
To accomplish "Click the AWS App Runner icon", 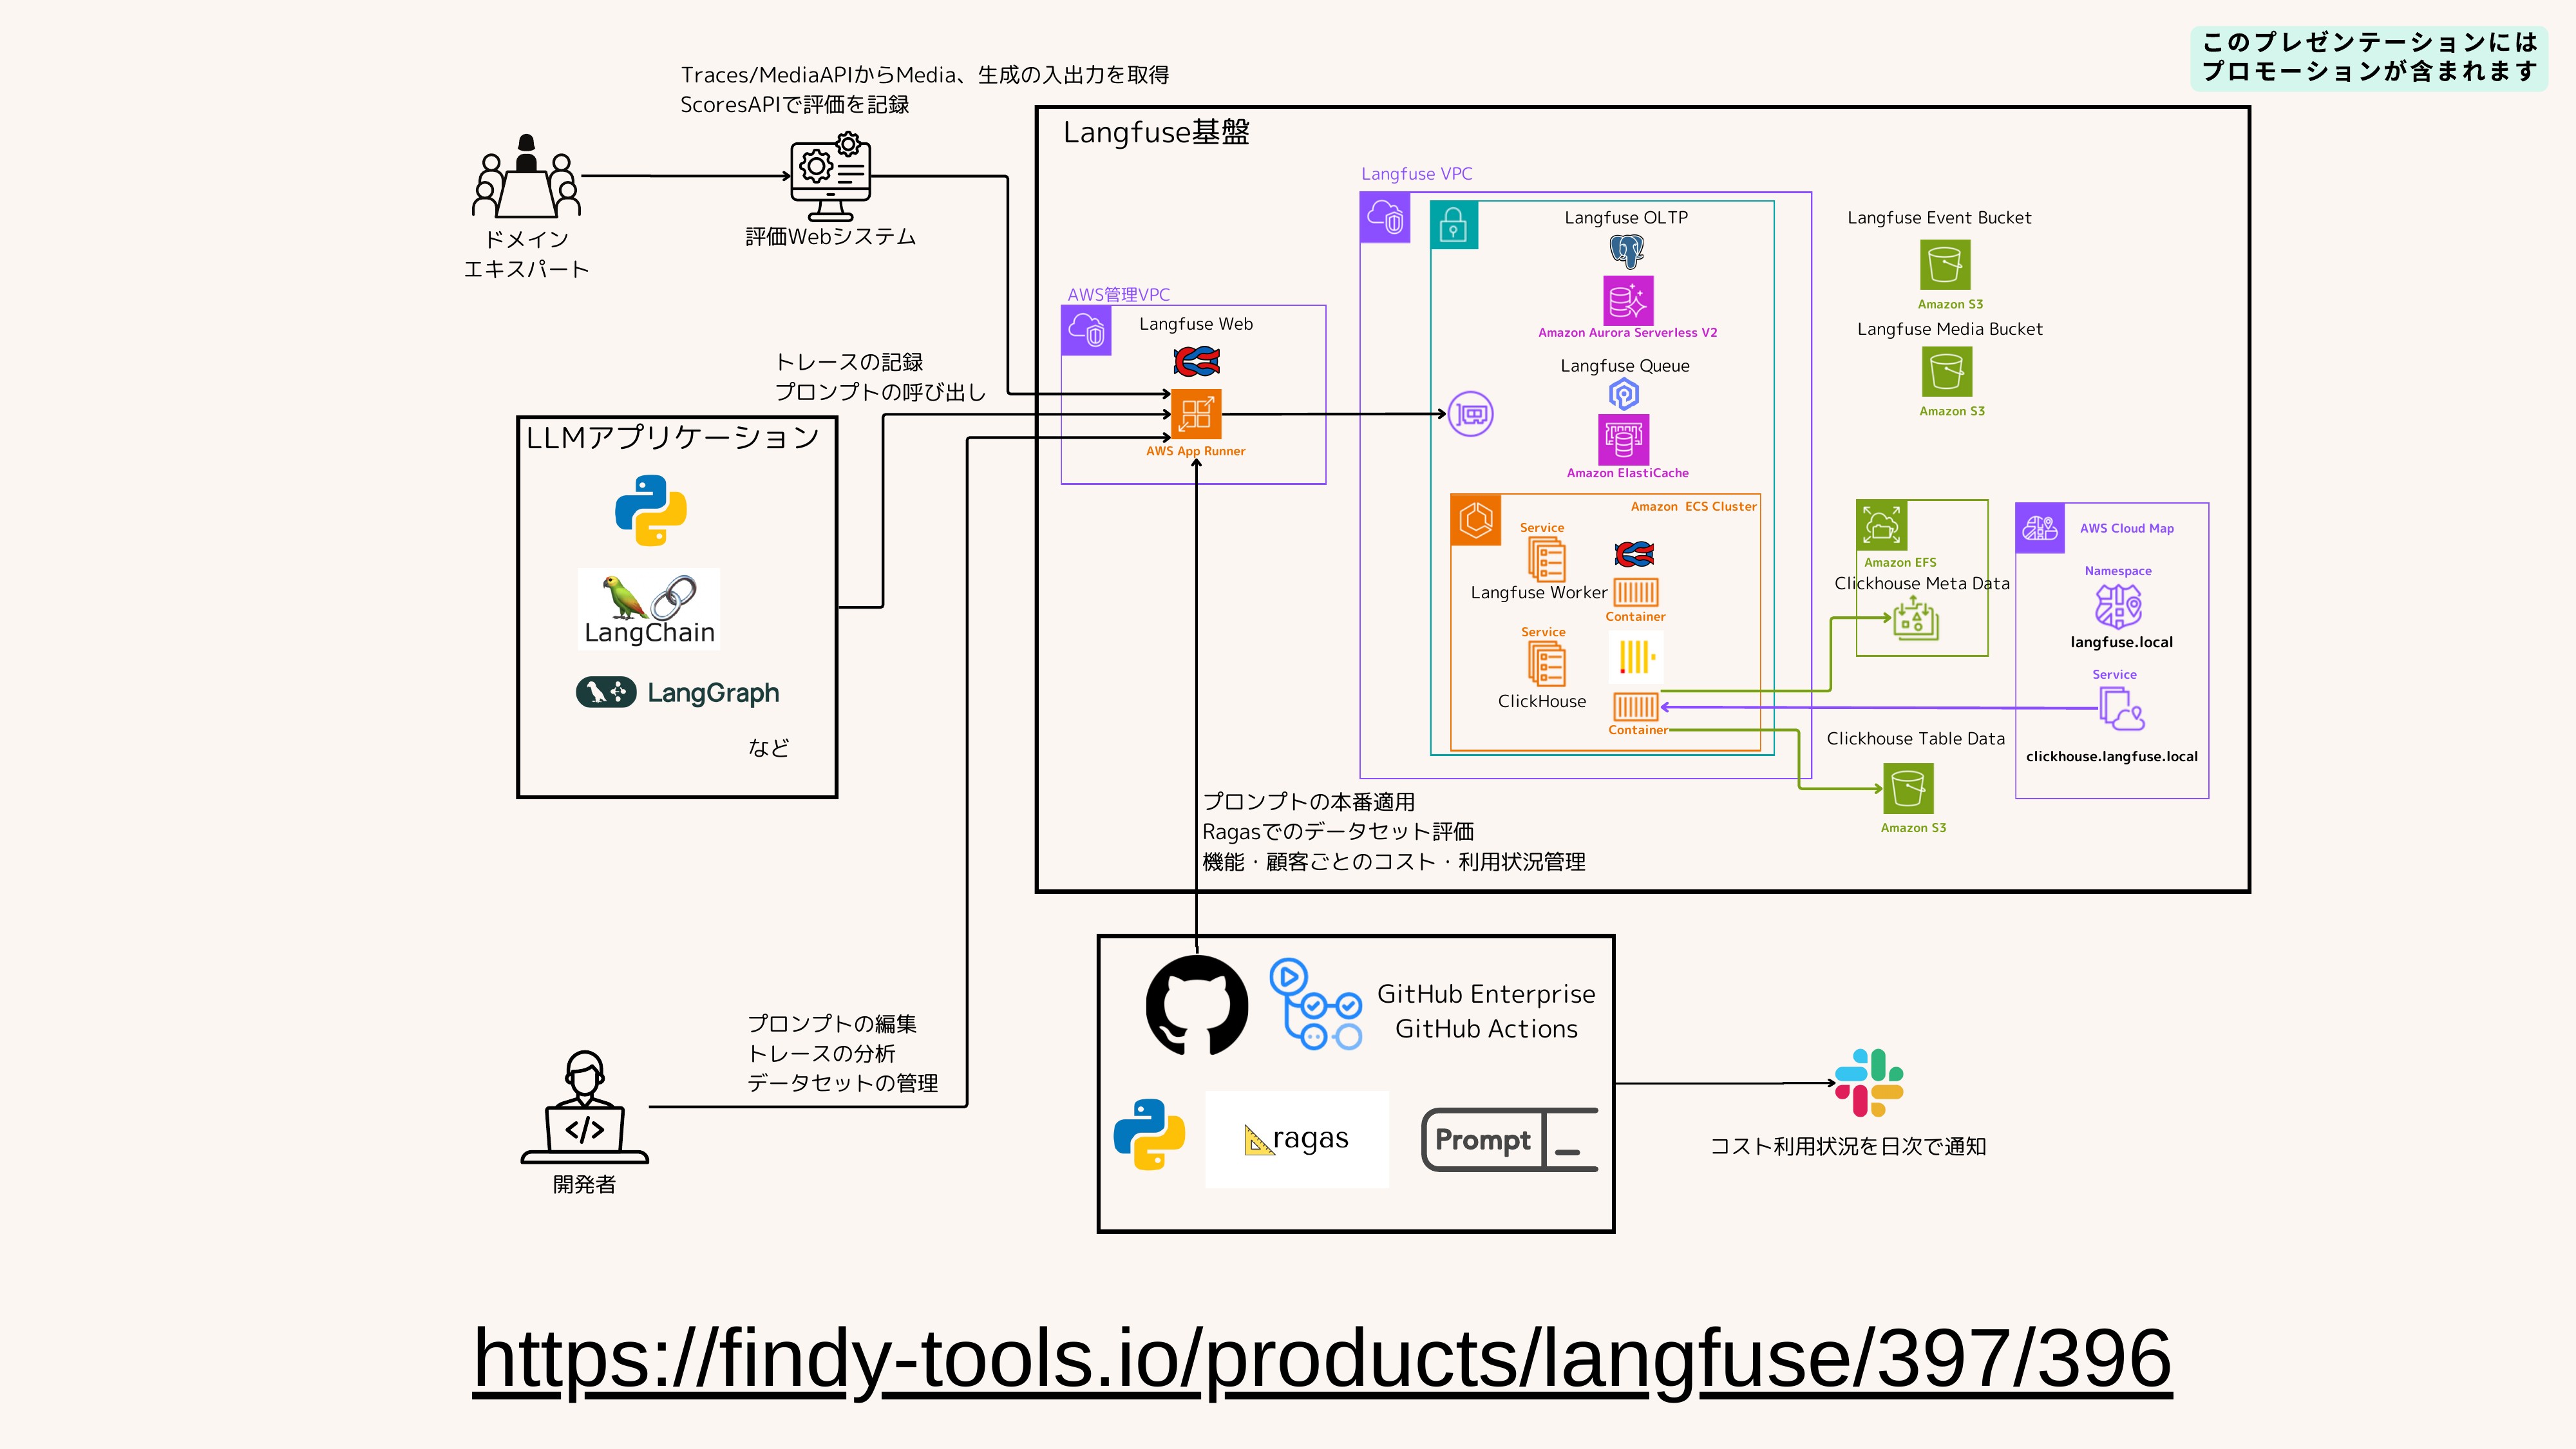I will point(1196,414).
